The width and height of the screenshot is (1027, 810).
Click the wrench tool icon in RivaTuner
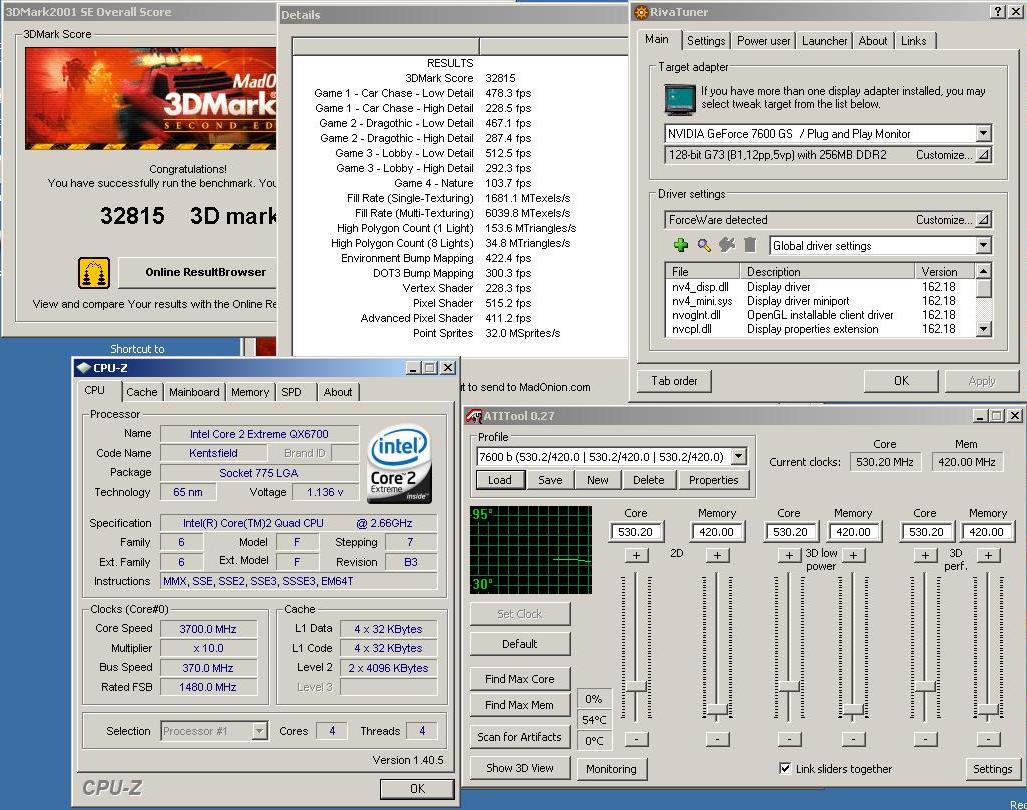pyautogui.click(x=727, y=245)
